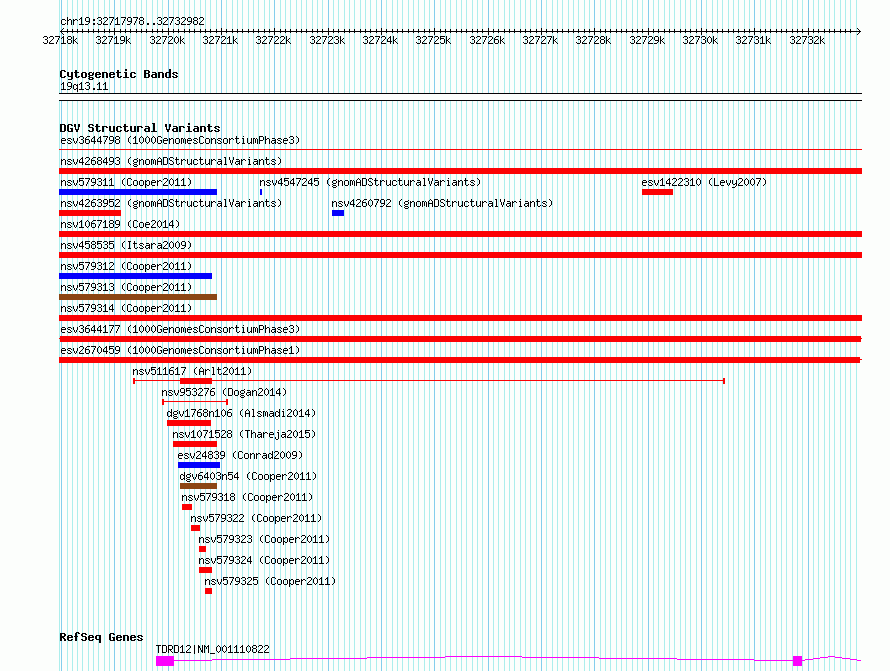Click the RefSeq Genes track title
This screenshot has width=890, height=671.
click(101, 637)
